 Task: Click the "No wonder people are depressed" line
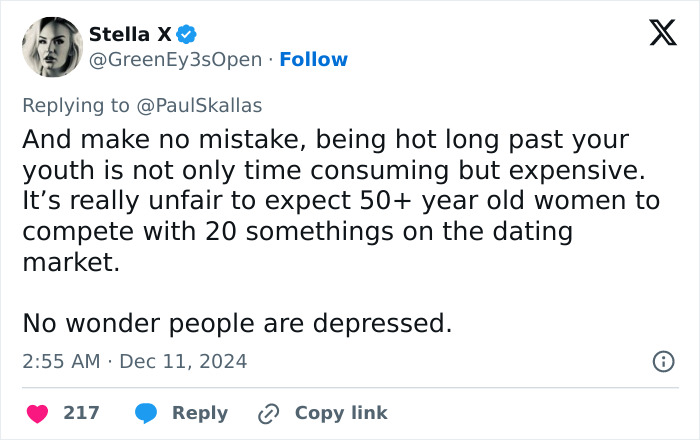tap(237, 324)
